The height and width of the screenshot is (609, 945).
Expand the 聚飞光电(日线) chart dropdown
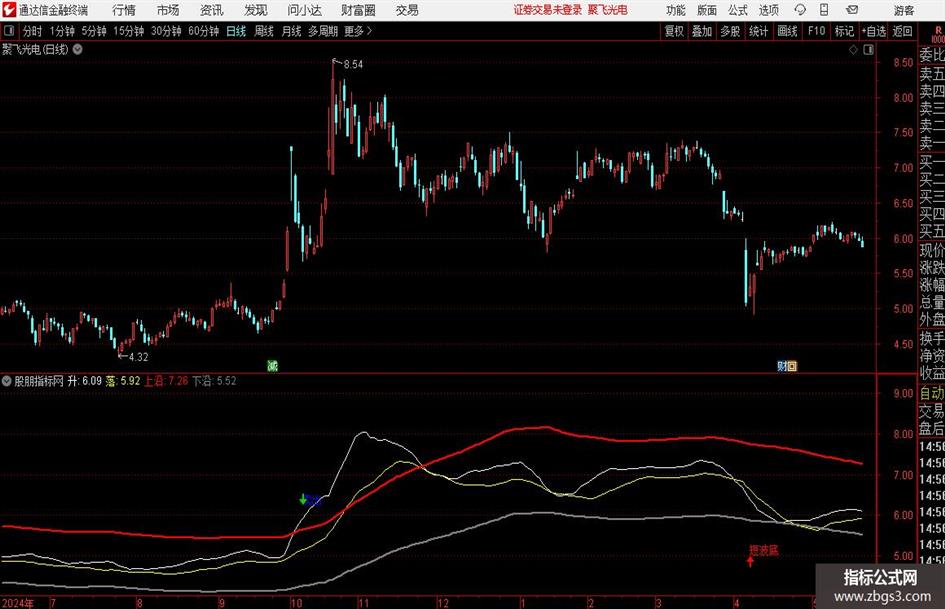pos(78,49)
